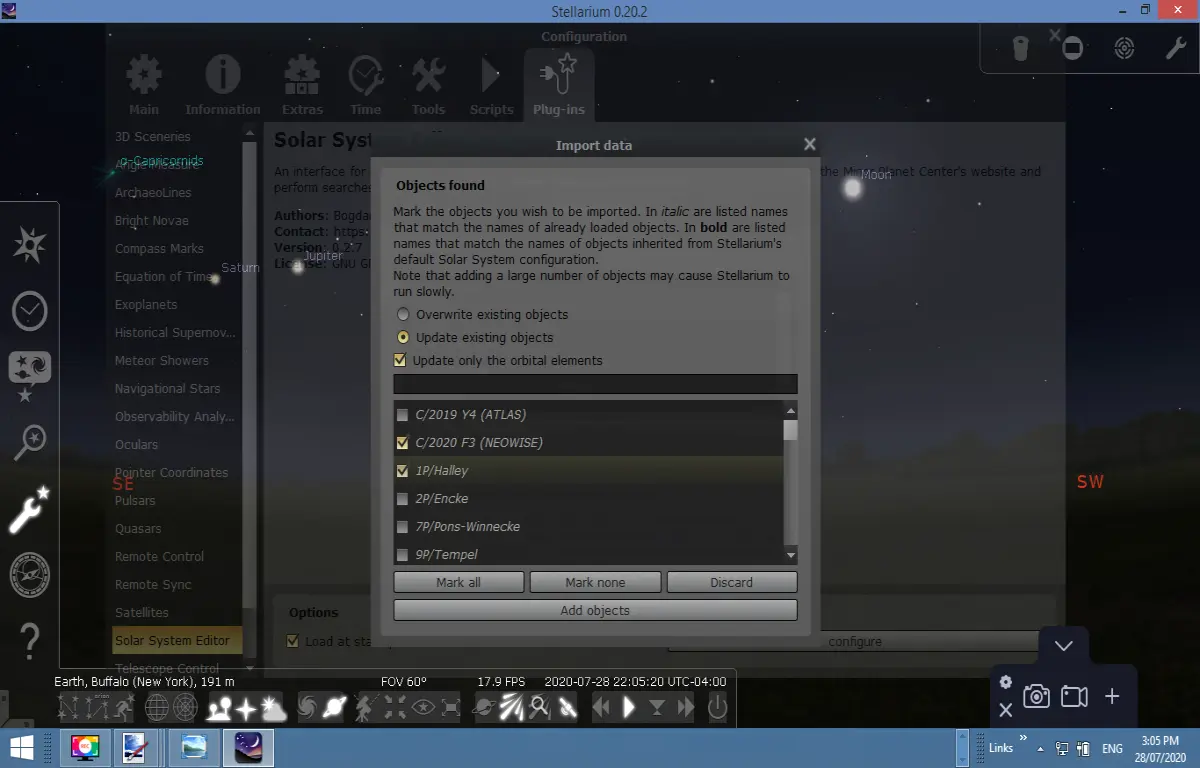Open the Time configuration tab
The height and width of the screenshot is (768, 1200).
[365, 85]
